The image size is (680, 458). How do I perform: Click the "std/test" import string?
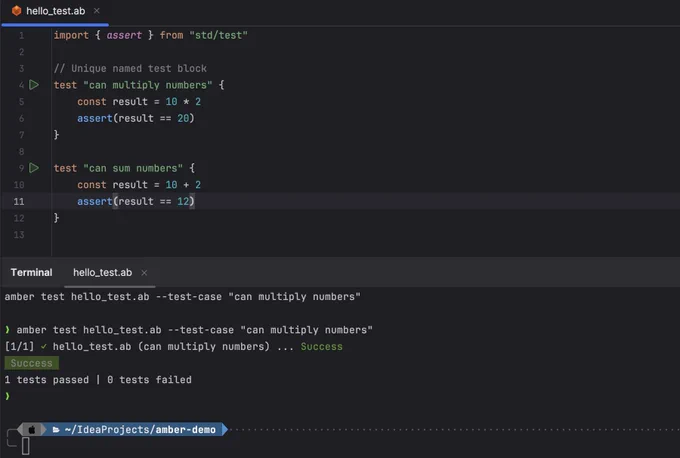point(218,35)
